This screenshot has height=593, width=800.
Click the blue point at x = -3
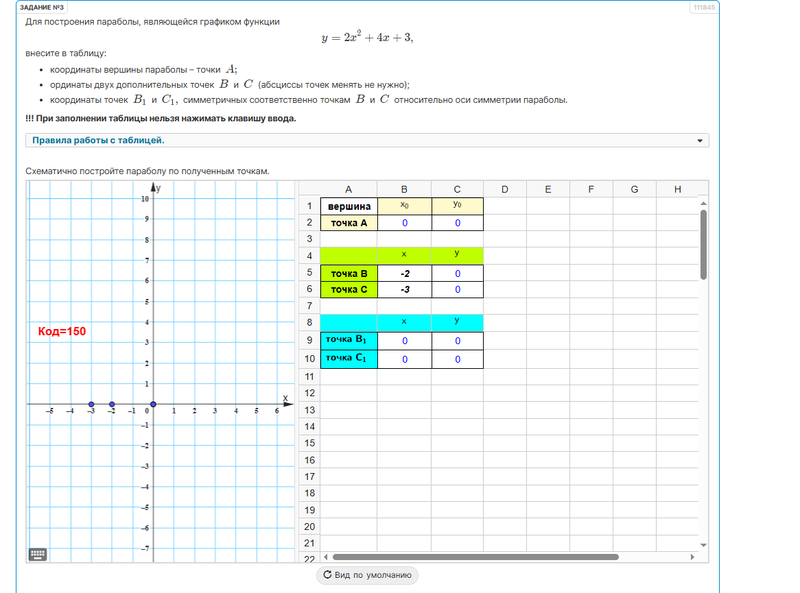coord(91,405)
